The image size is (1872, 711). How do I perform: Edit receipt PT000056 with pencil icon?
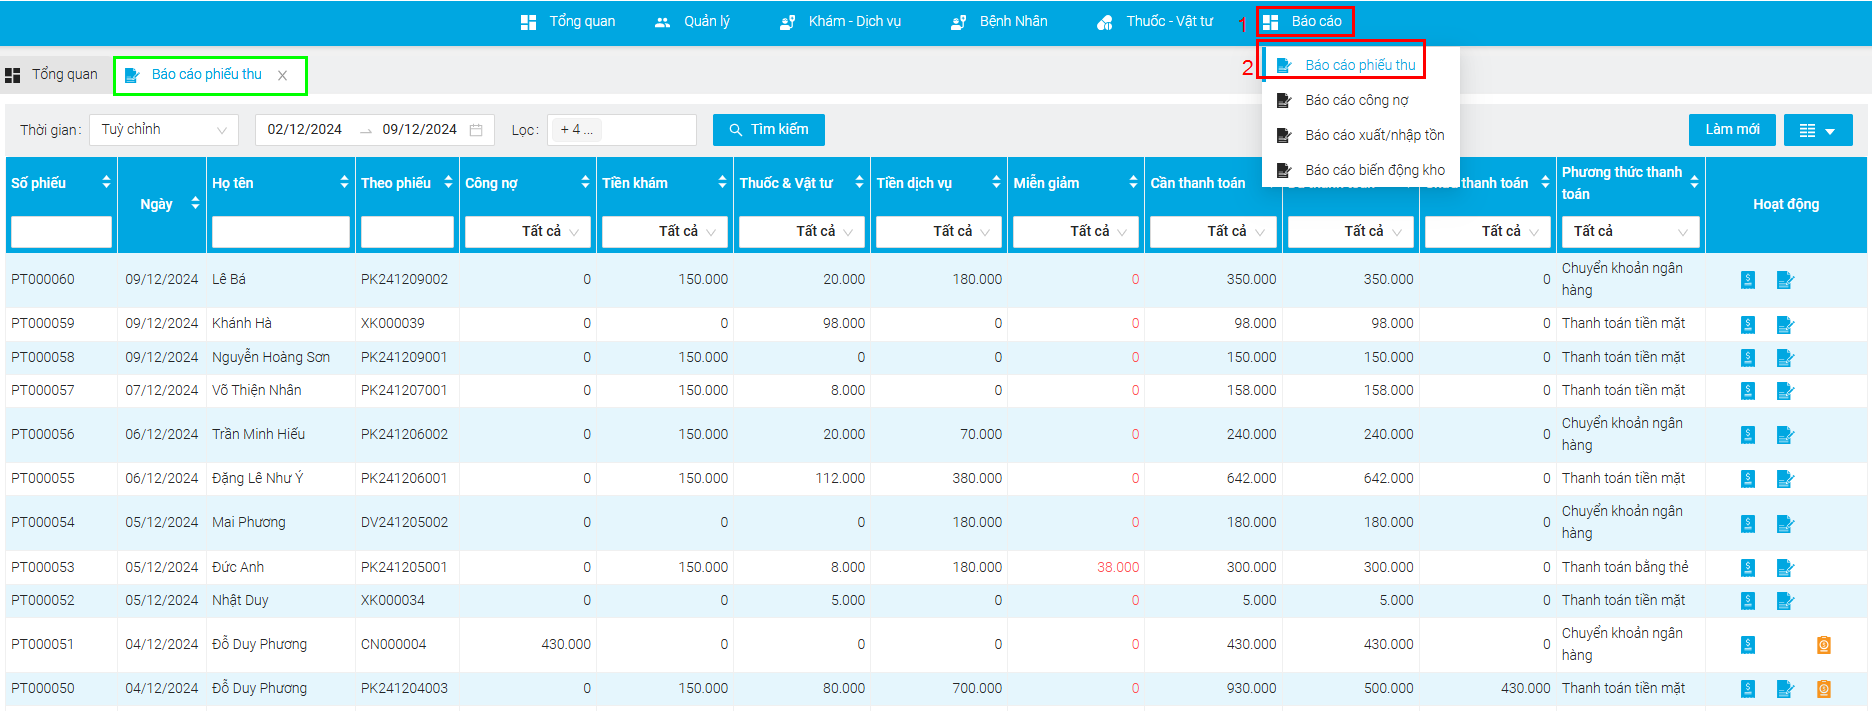coord(1785,435)
